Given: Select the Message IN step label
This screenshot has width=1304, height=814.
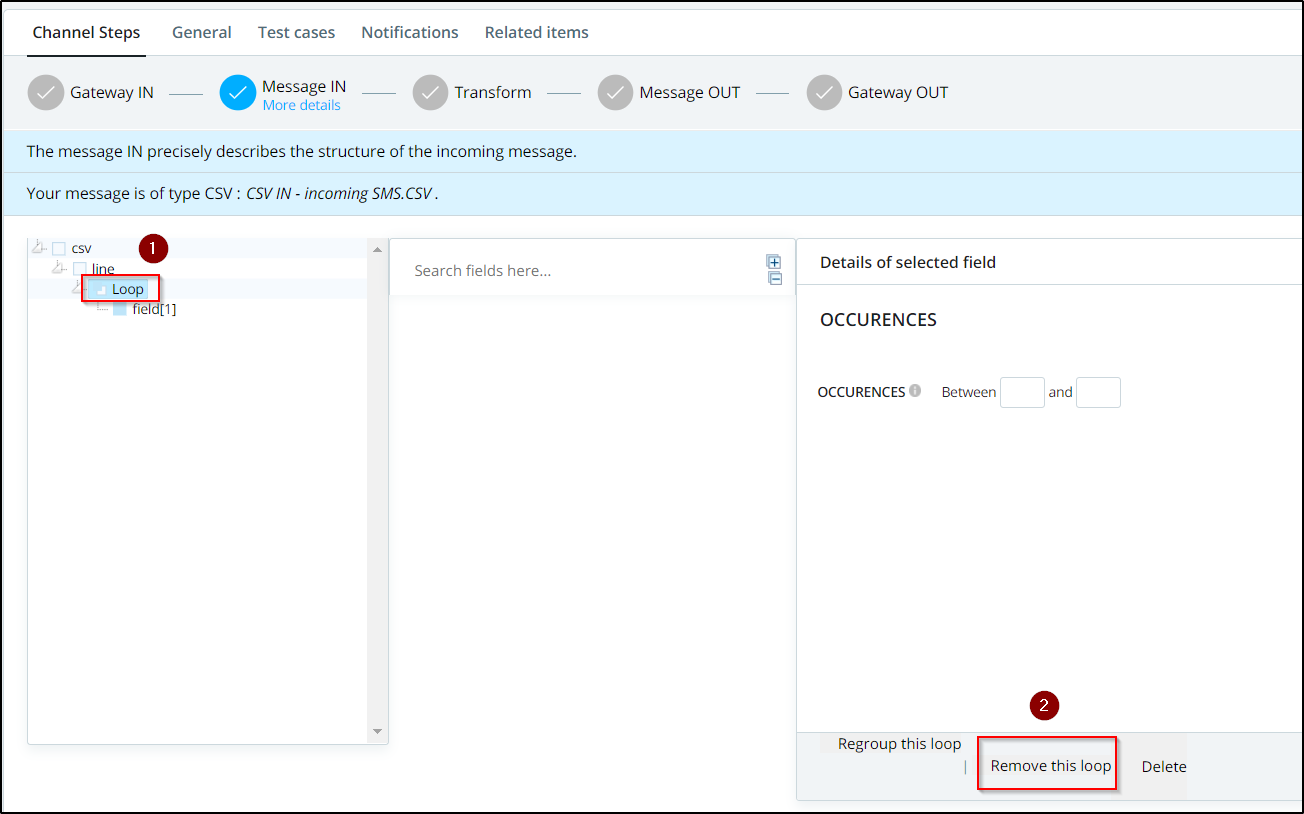Looking at the screenshot, I should click(x=304, y=87).
